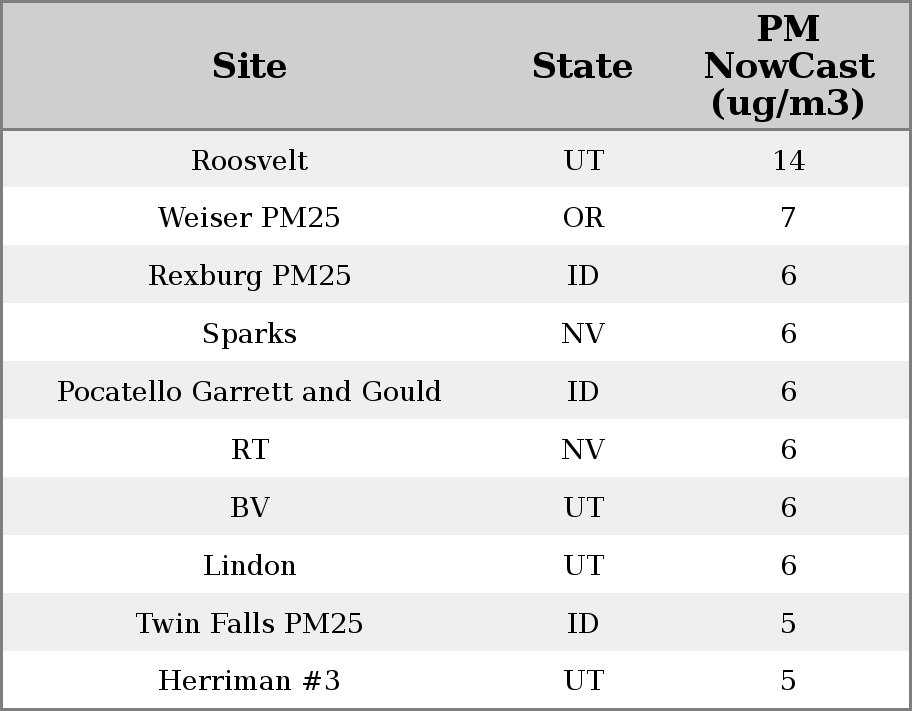Select the UT state cell in Roosvelt row
This screenshot has height=711, width=912.
[x=583, y=161]
